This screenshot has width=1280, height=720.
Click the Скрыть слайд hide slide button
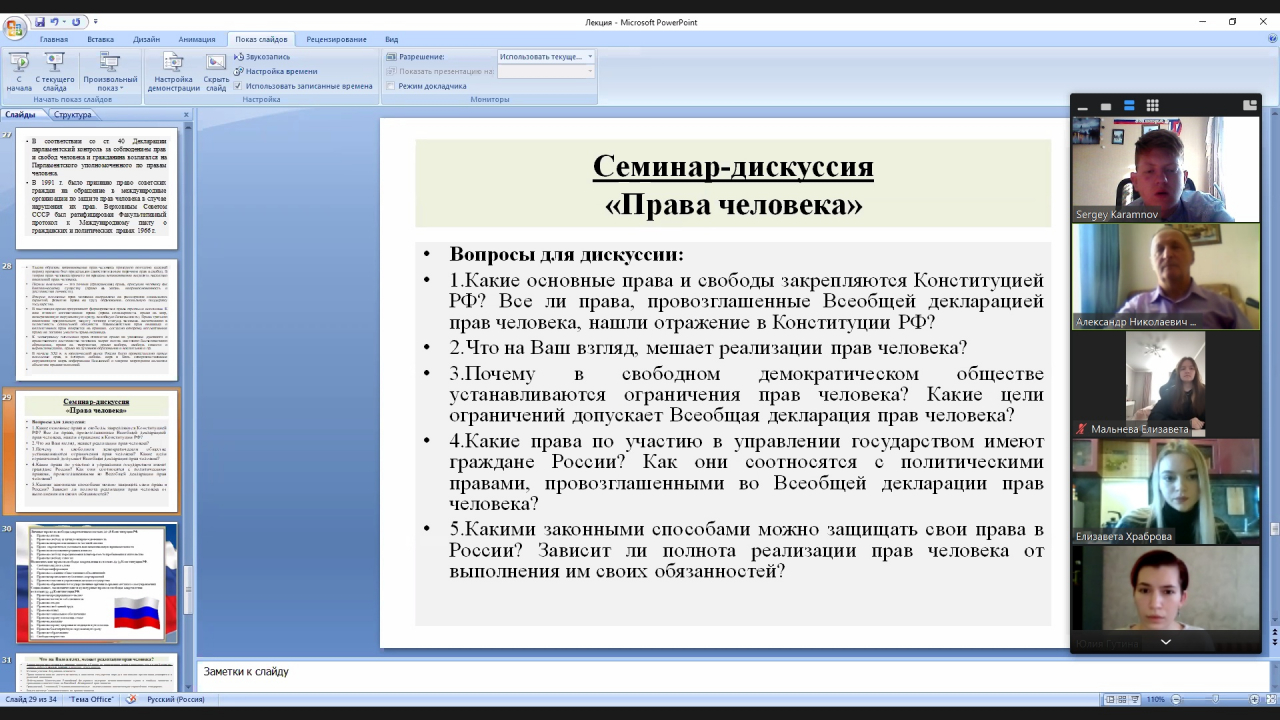coord(216,72)
